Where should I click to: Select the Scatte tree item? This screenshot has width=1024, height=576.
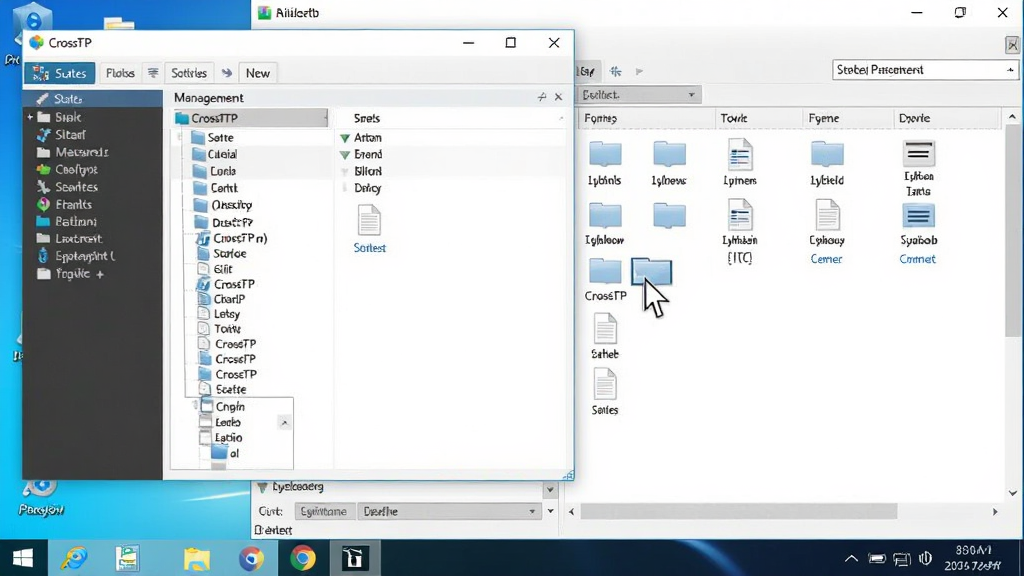[x=231, y=389]
